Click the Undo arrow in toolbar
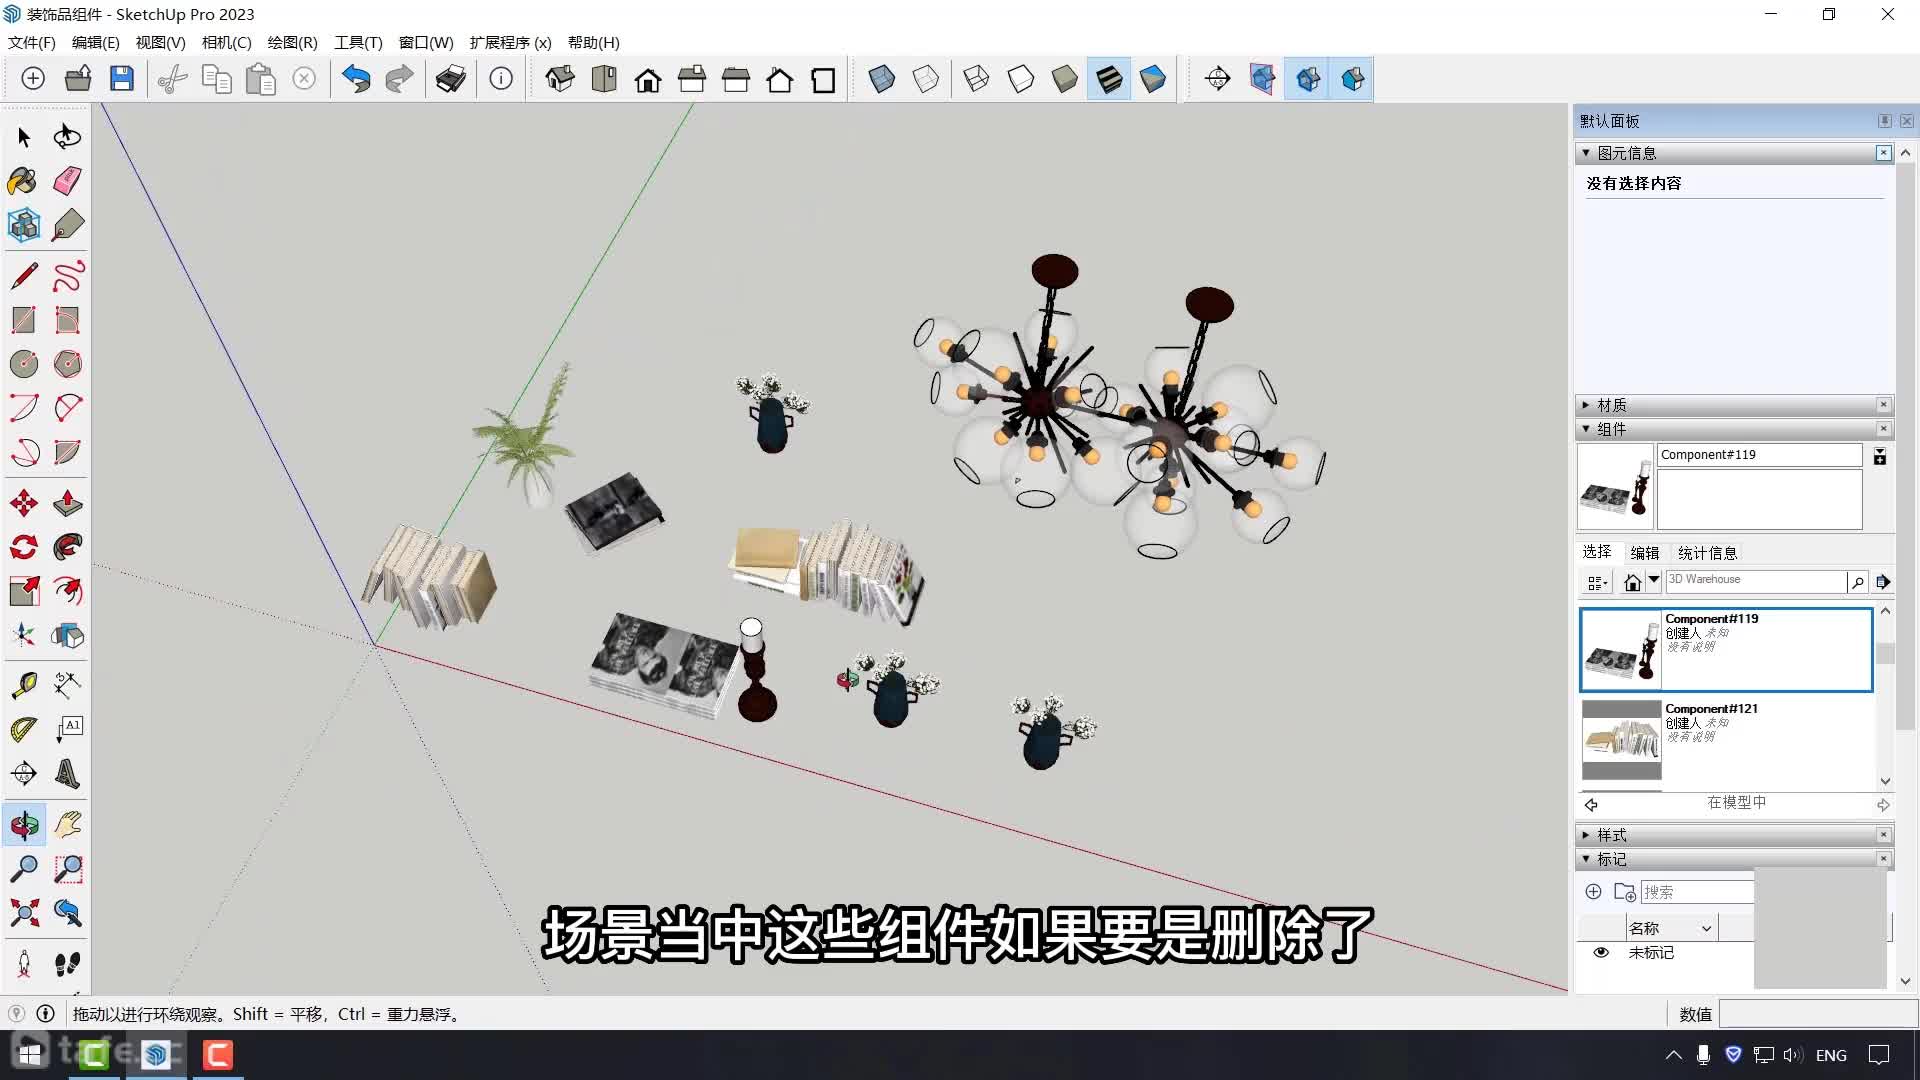Image resolution: width=1920 pixels, height=1080 pixels. pyautogui.click(x=356, y=79)
